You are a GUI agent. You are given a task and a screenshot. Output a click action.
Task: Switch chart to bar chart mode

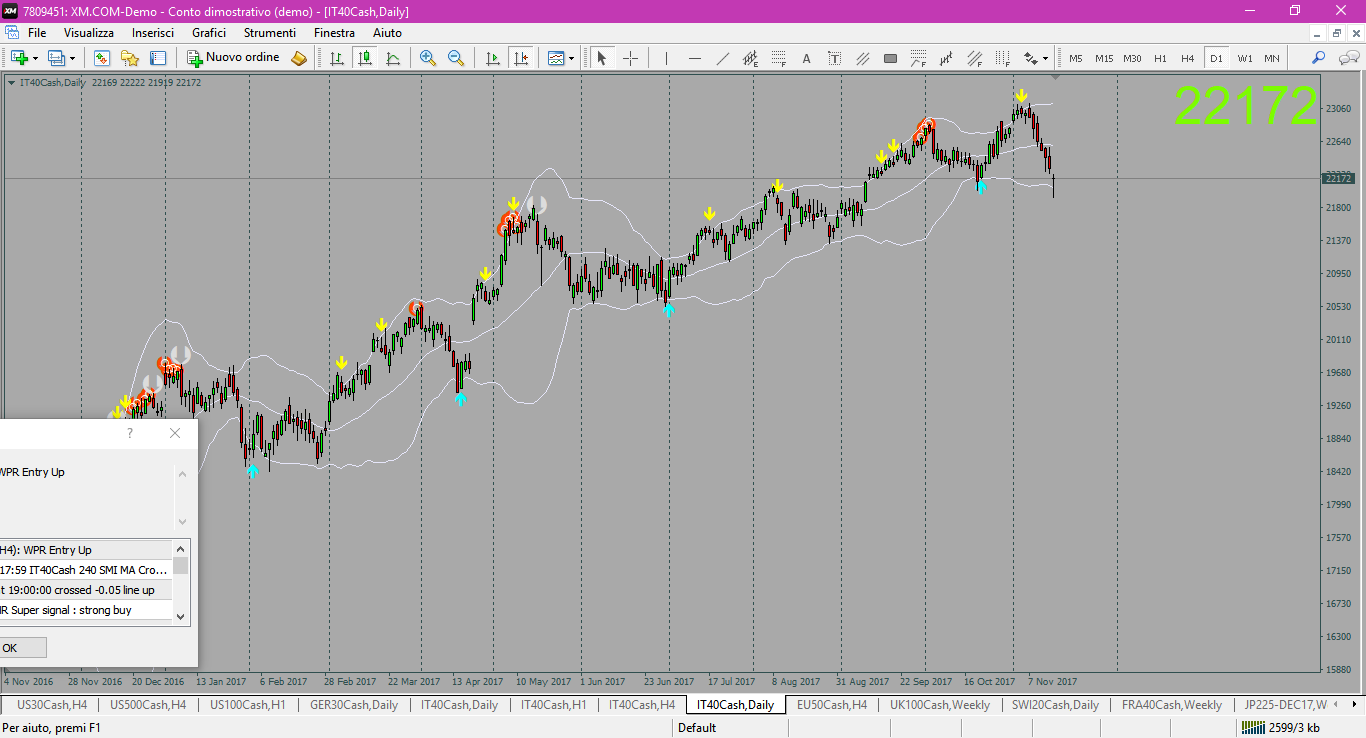[x=337, y=58]
